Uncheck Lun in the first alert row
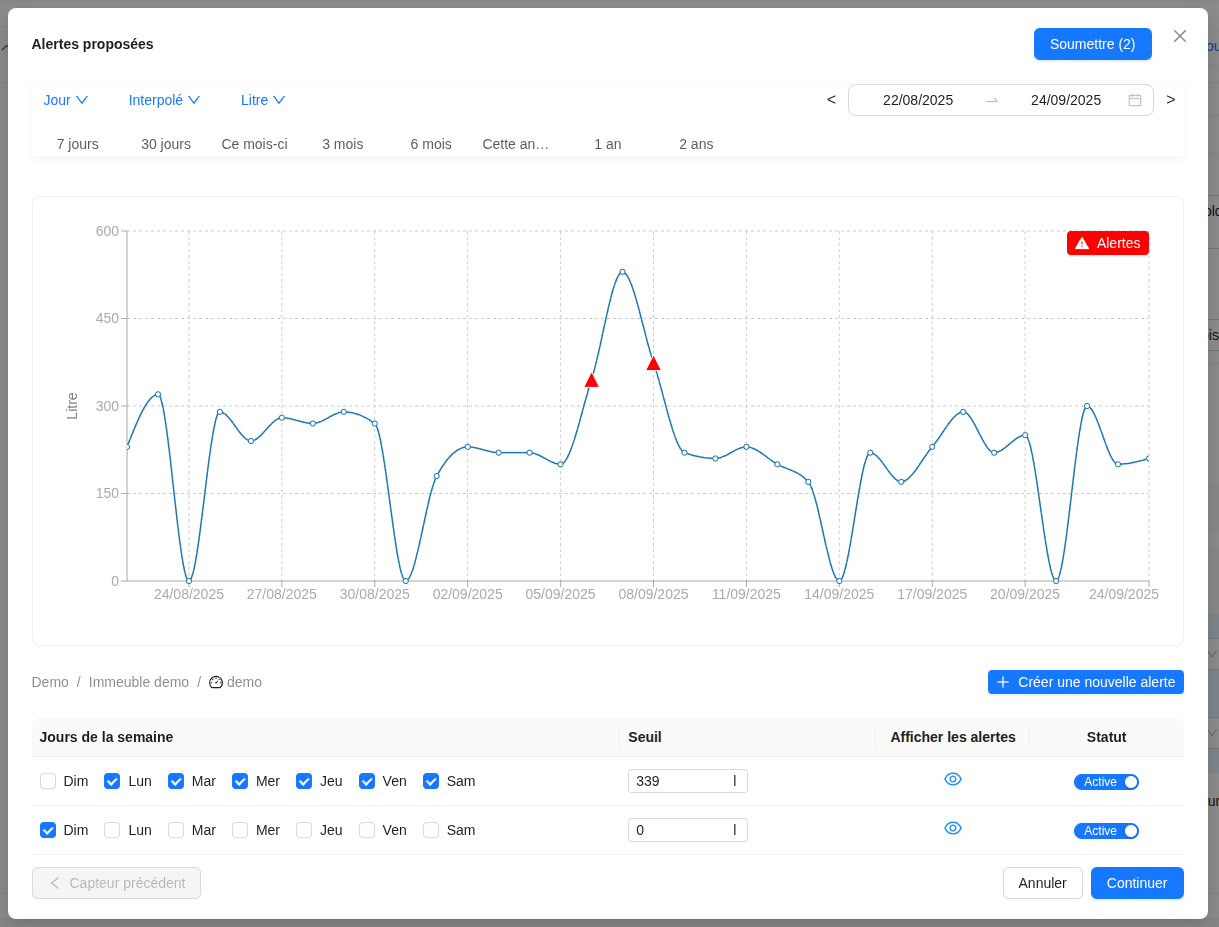Viewport: 1219px width, 927px height. coord(112,781)
